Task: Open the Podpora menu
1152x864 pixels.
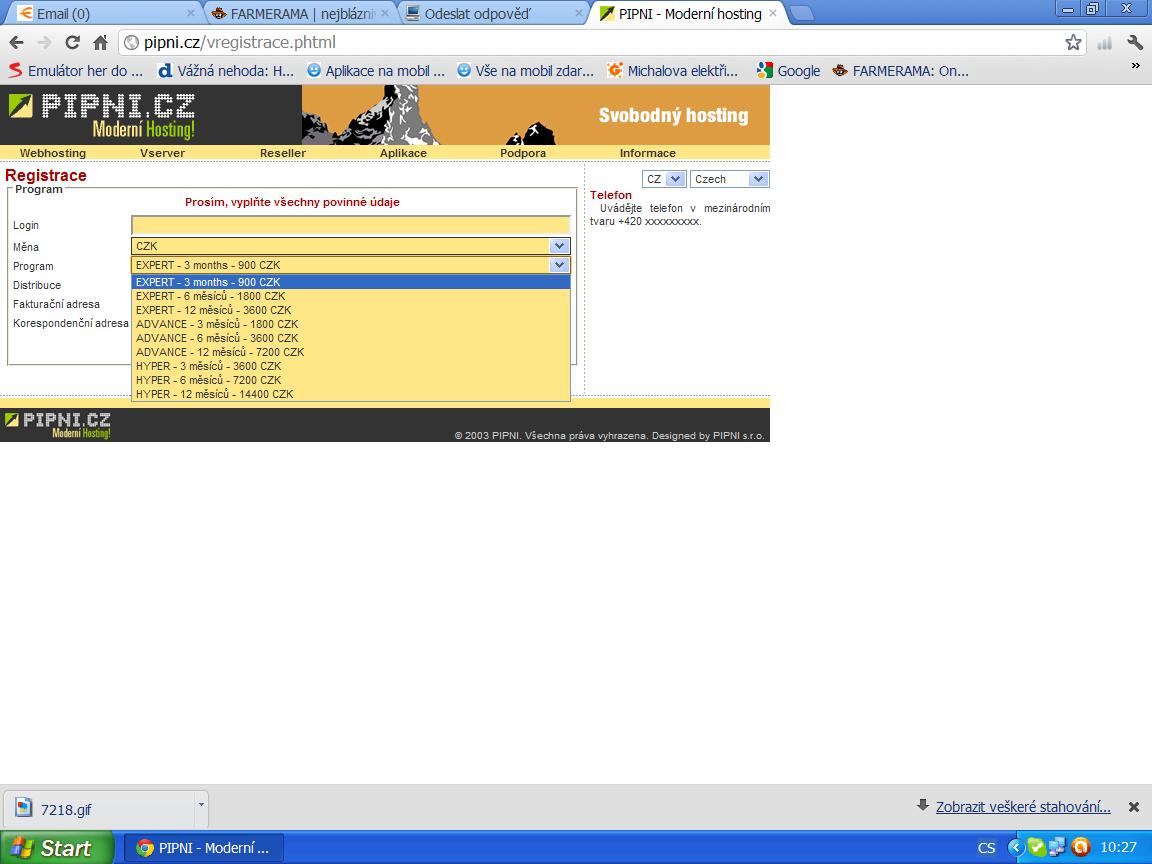Action: pyautogui.click(x=523, y=153)
